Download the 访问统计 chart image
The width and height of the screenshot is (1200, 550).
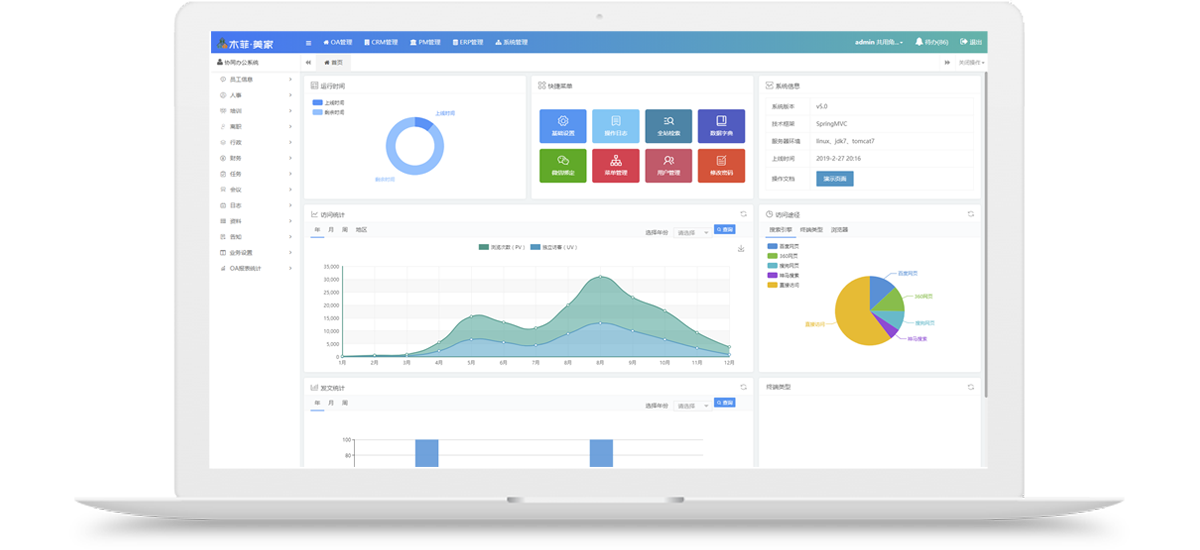coord(741,248)
